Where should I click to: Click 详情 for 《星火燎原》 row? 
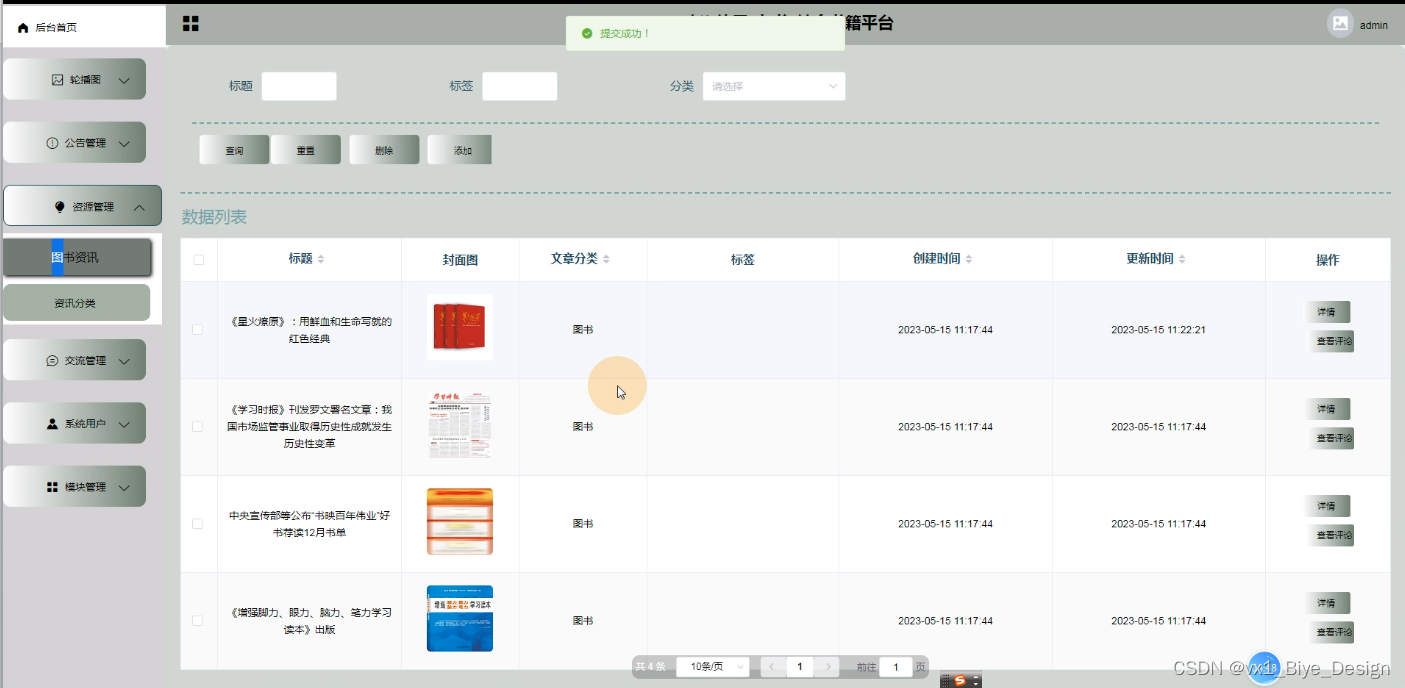pos(1327,312)
